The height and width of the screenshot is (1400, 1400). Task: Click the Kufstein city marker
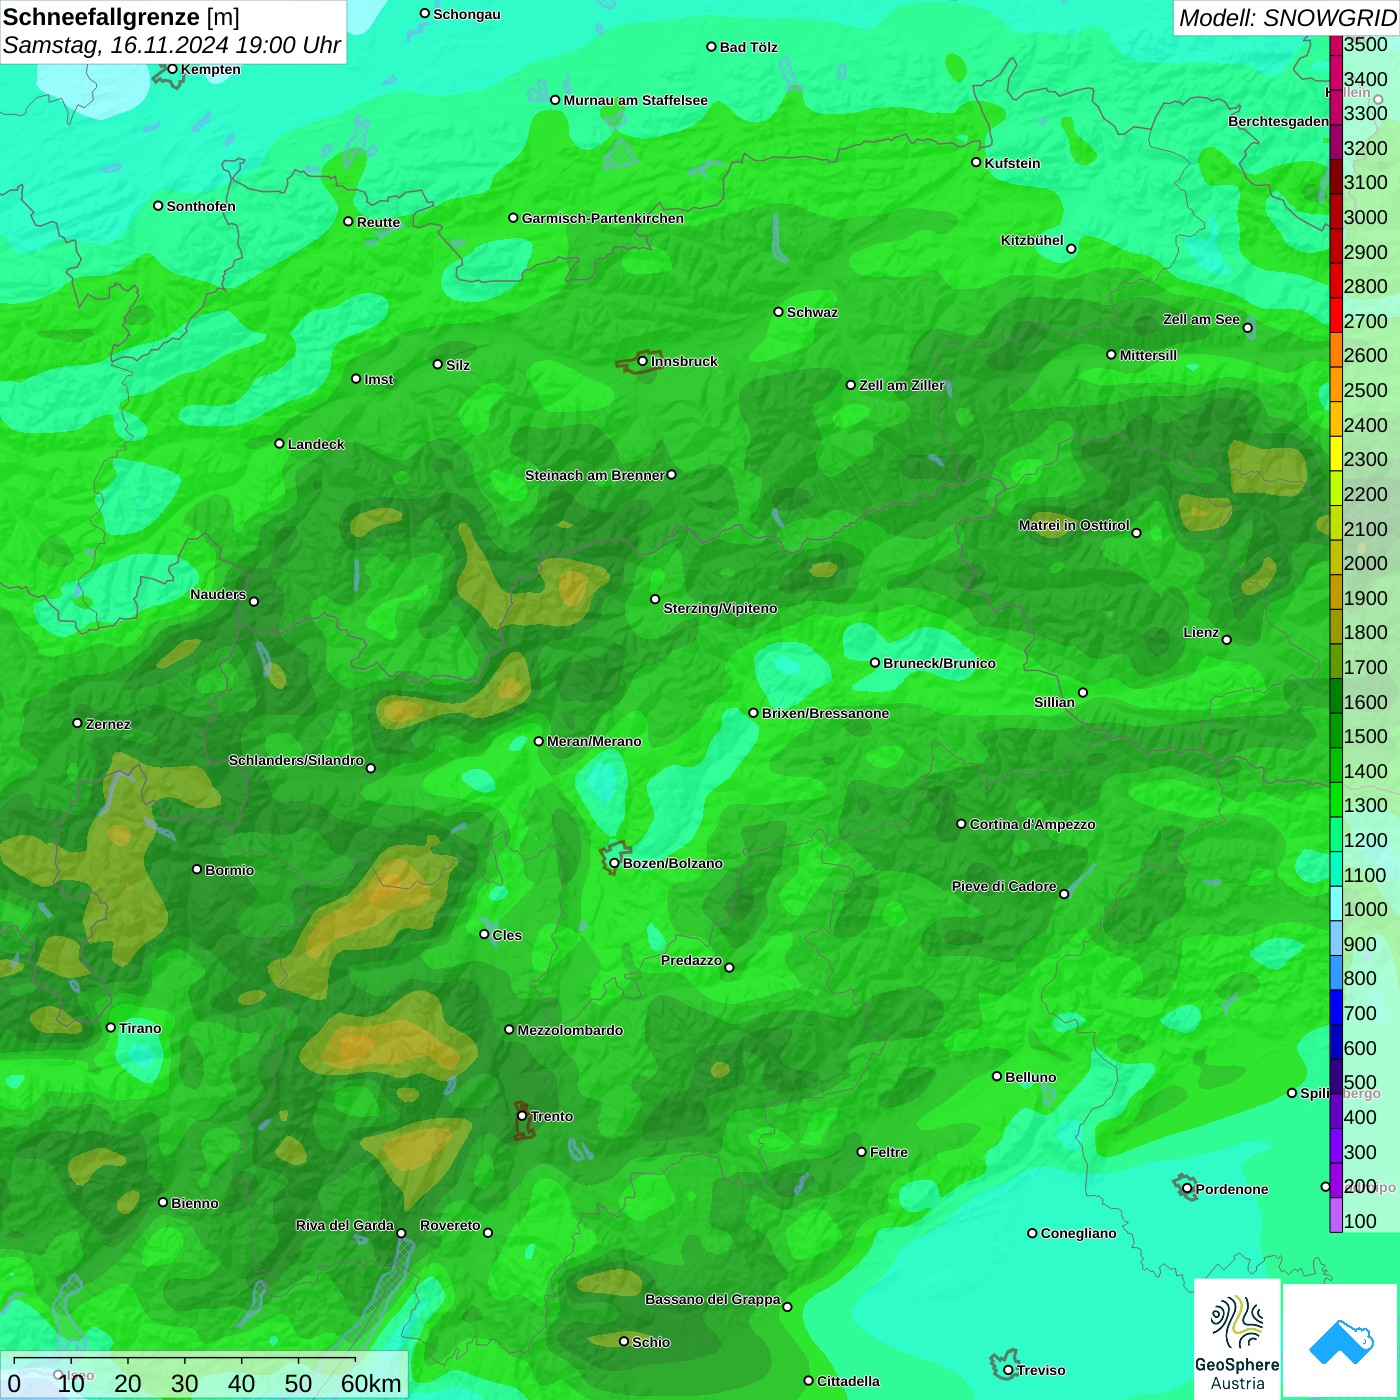pyautogui.click(x=976, y=162)
